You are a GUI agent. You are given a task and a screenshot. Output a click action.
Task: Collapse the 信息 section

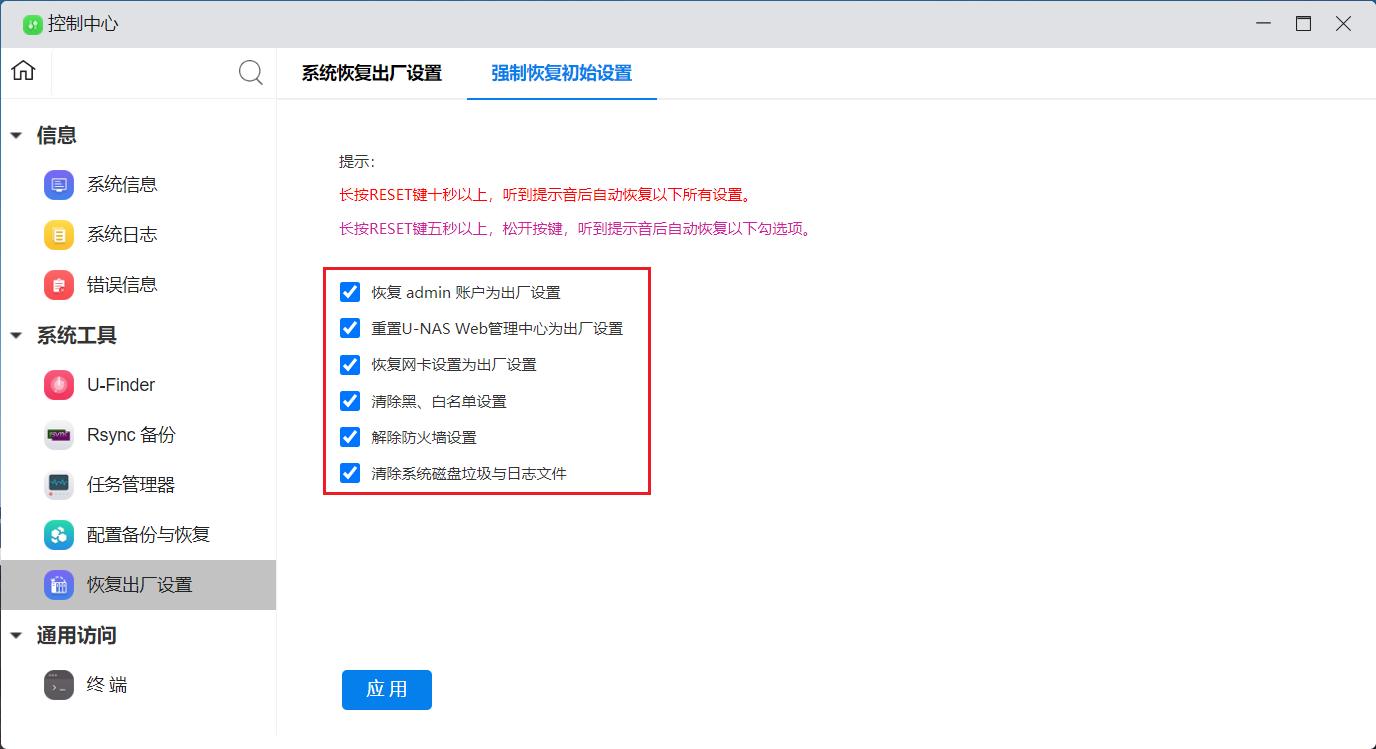(15, 135)
